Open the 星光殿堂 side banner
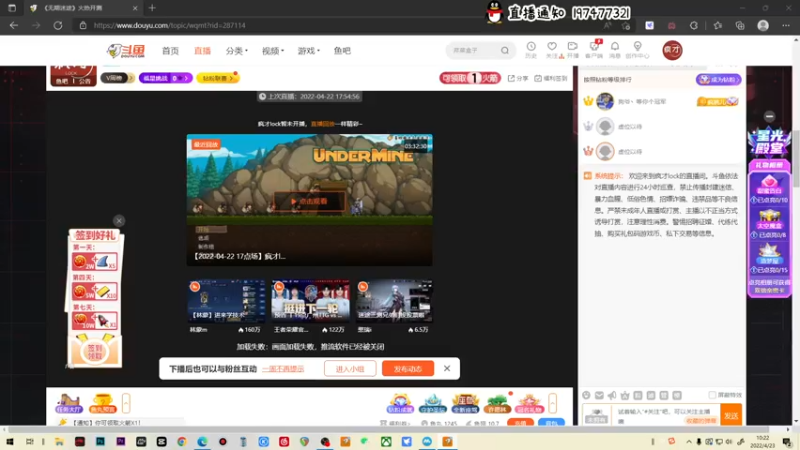Image resolution: width=800 pixels, height=450 pixels. (769, 142)
